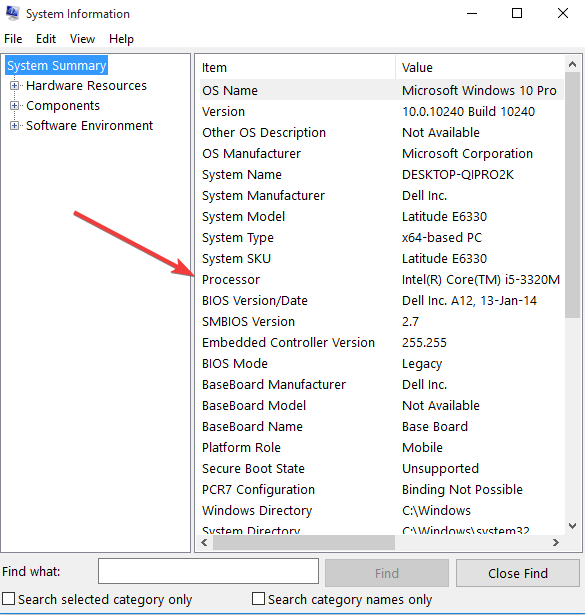Expand the Software Environment tree node
This screenshot has width=585, height=615.
tap(14, 126)
